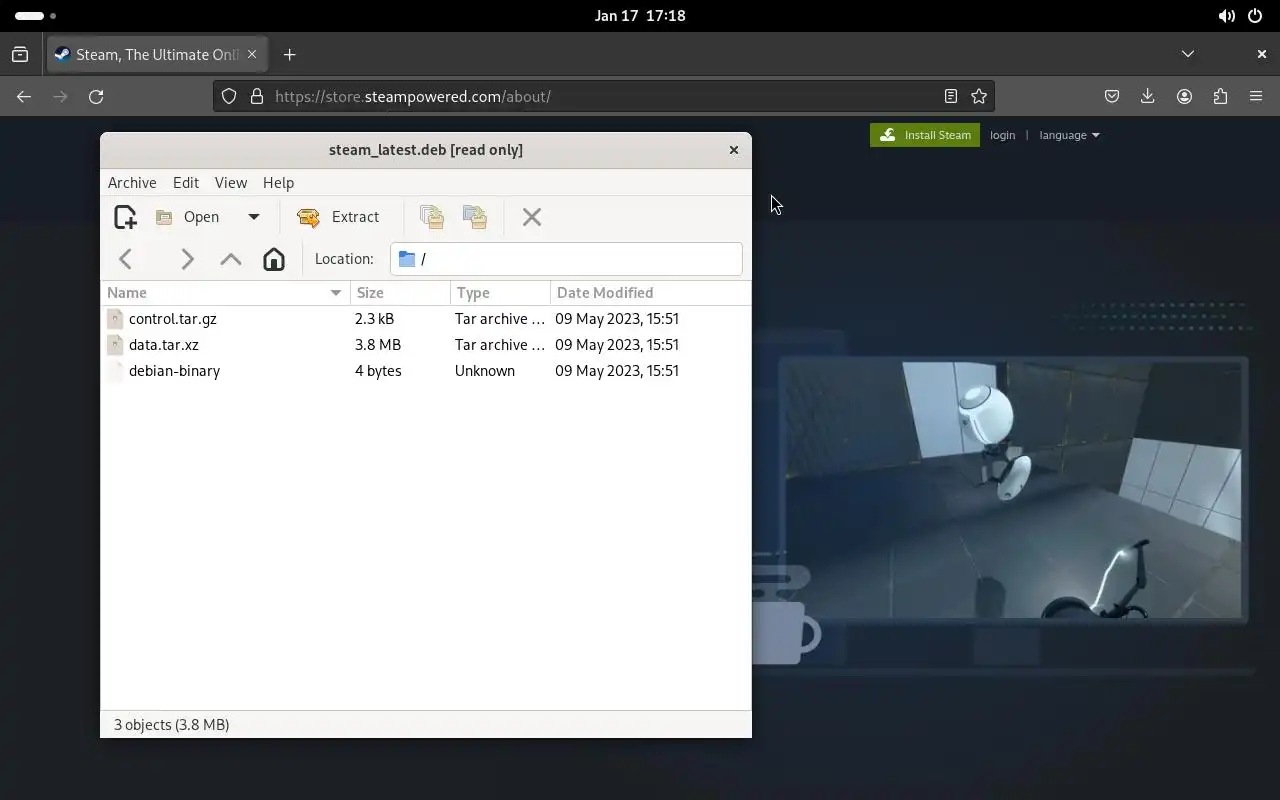Open a new Firefox tab
The width and height of the screenshot is (1280, 800).
290,55
